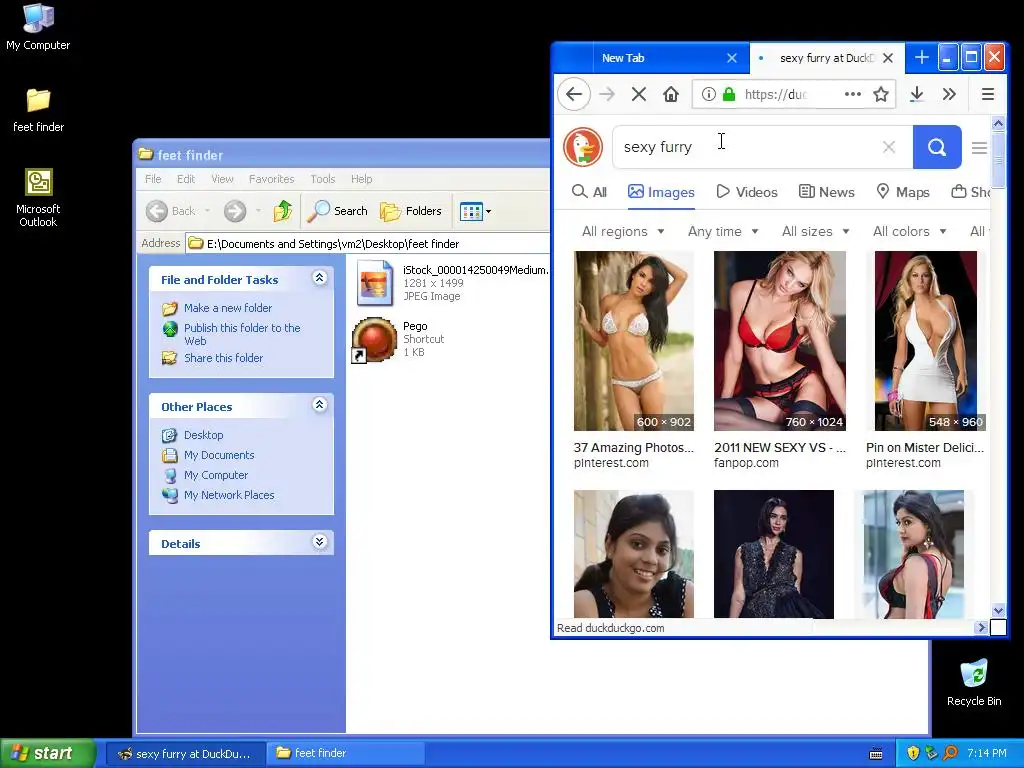Collapse Other Places panel
This screenshot has width=1024, height=768.
[319, 405]
